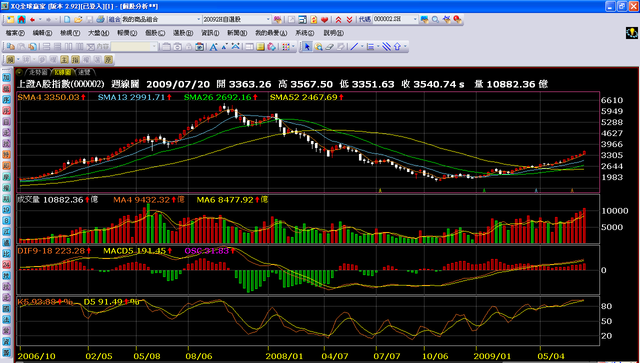640x363 pixels.
Task: Open the 200928自選股 dropdown list
Action: click(x=269, y=19)
